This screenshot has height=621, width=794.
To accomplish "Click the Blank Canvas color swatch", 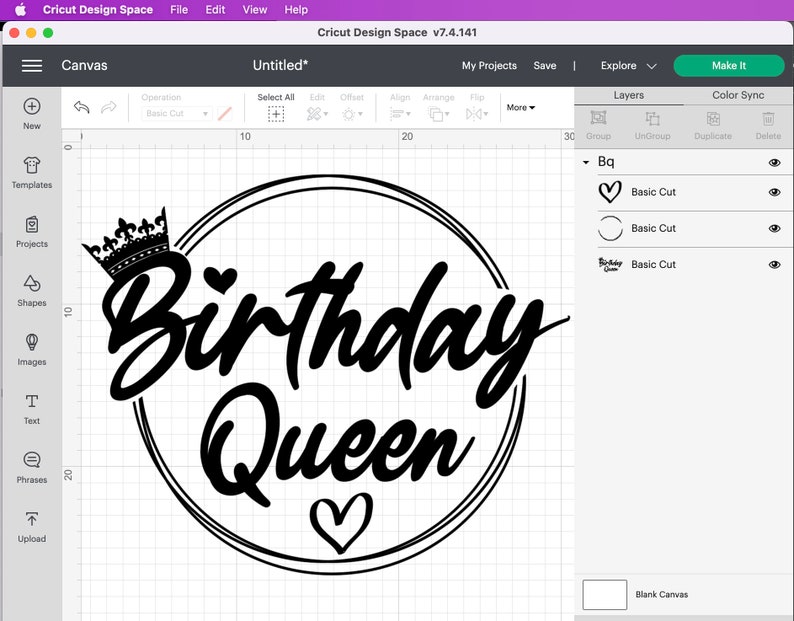I will point(605,595).
